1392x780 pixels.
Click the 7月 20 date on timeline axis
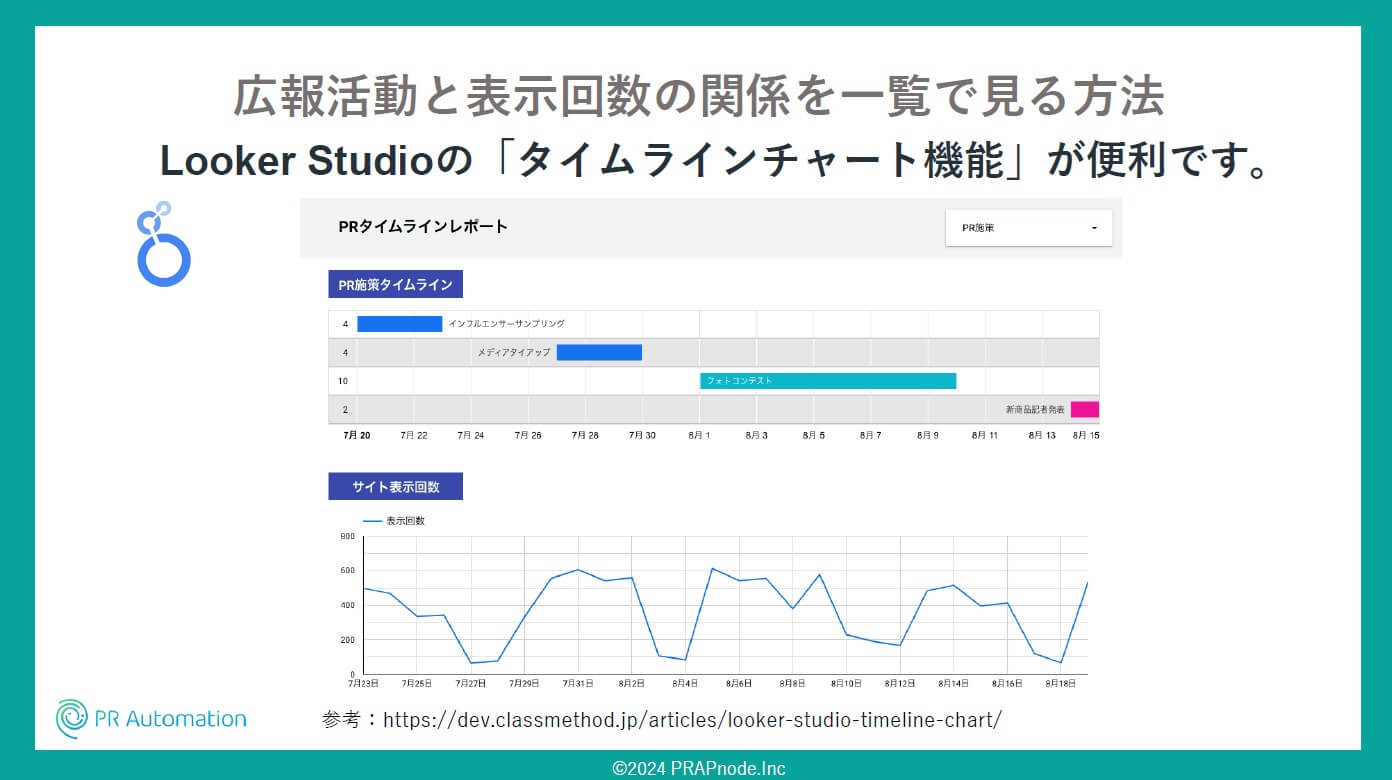click(x=356, y=436)
